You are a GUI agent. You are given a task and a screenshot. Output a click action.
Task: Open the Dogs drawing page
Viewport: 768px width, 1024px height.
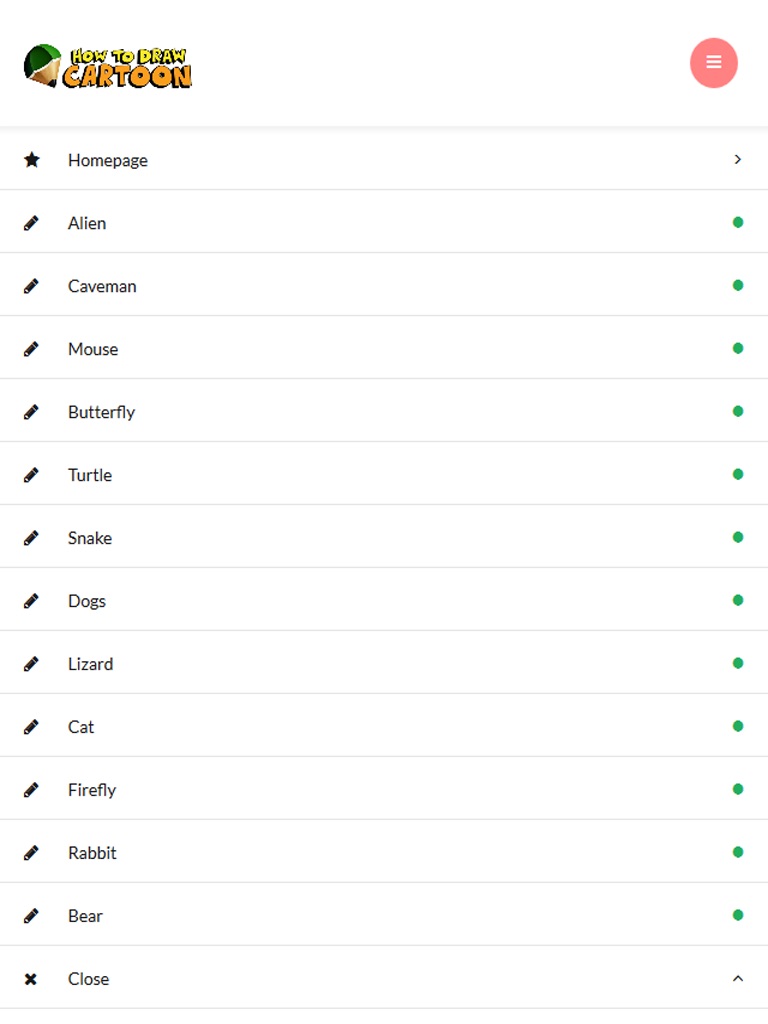click(87, 601)
